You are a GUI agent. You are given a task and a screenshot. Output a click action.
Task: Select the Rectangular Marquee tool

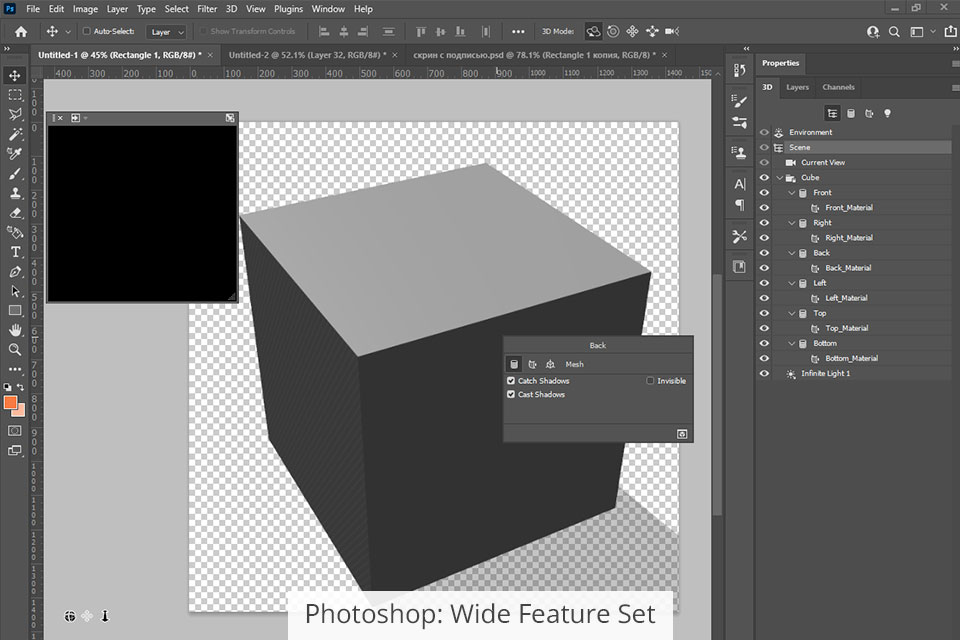15,95
